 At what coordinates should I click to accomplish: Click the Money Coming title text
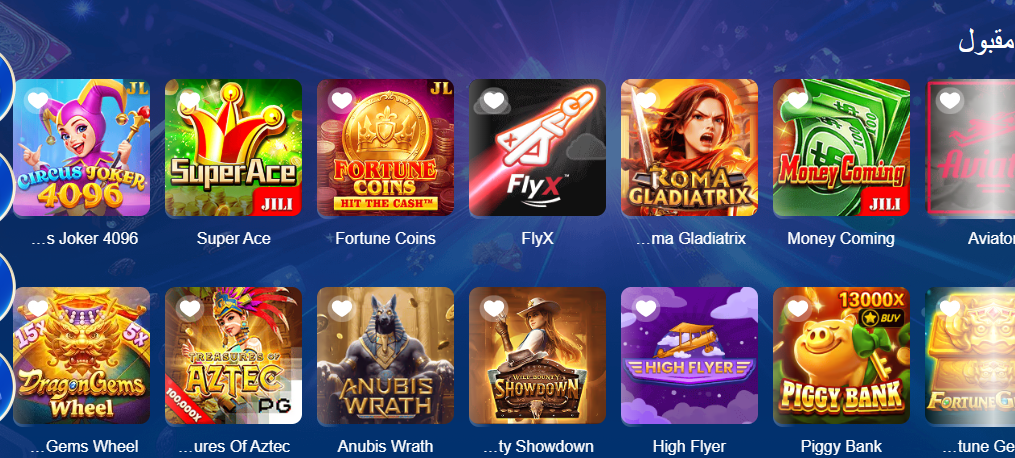click(x=841, y=239)
